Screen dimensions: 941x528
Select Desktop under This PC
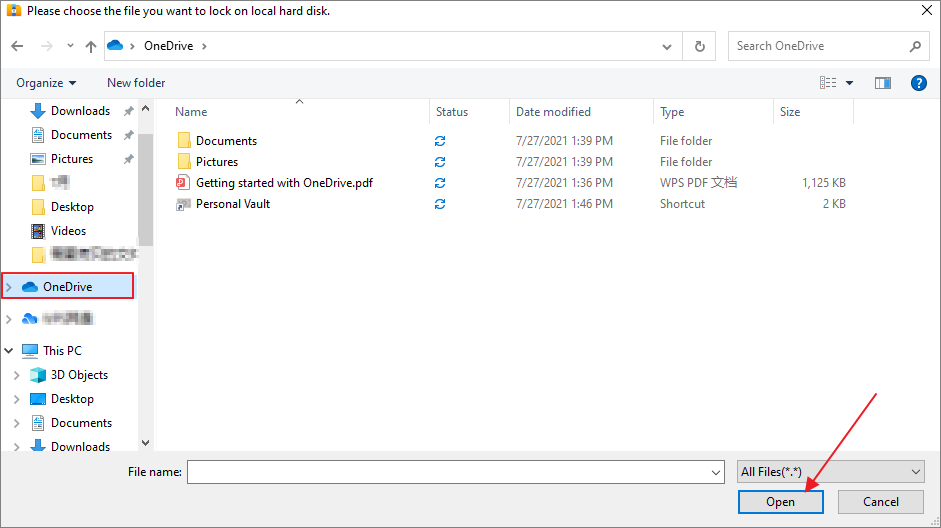[72, 399]
